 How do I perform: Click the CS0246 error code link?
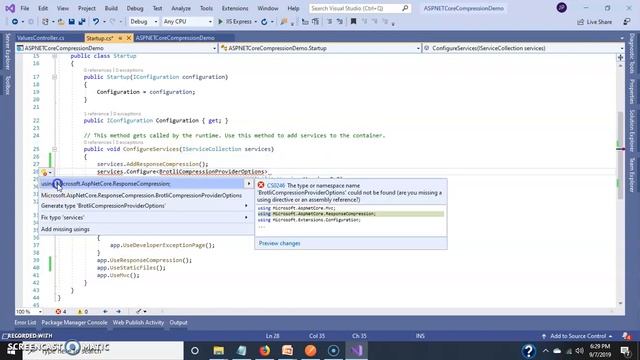coord(276,185)
